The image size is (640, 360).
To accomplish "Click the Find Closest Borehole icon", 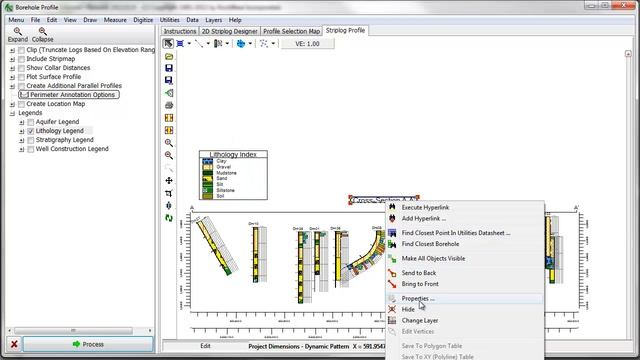I will pyautogui.click(x=392, y=244).
